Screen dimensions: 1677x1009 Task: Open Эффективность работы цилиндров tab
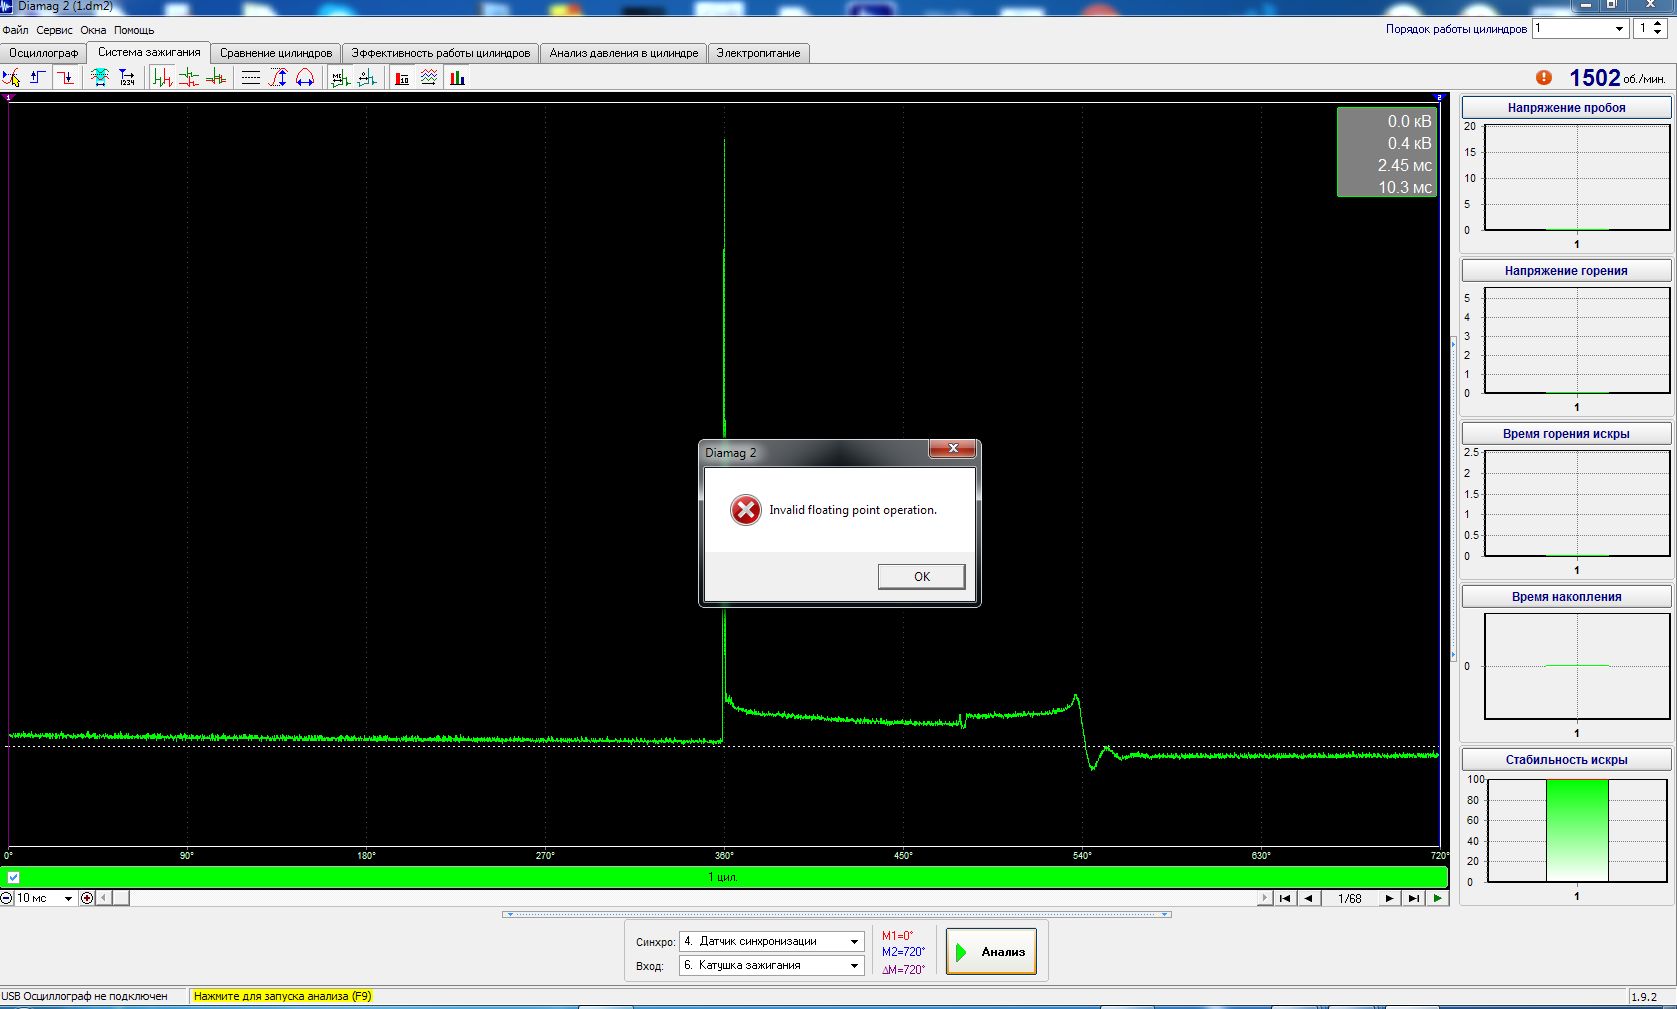click(440, 53)
